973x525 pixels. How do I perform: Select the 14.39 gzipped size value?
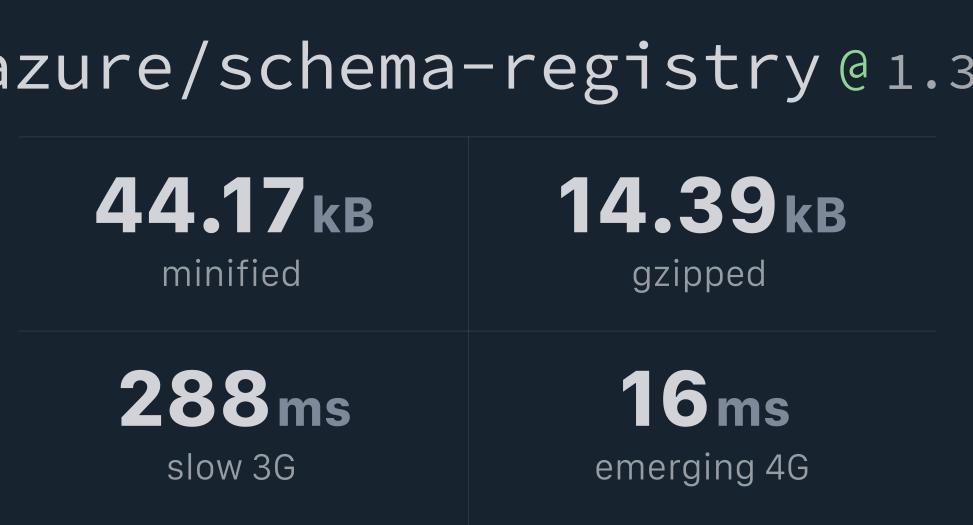click(668, 205)
